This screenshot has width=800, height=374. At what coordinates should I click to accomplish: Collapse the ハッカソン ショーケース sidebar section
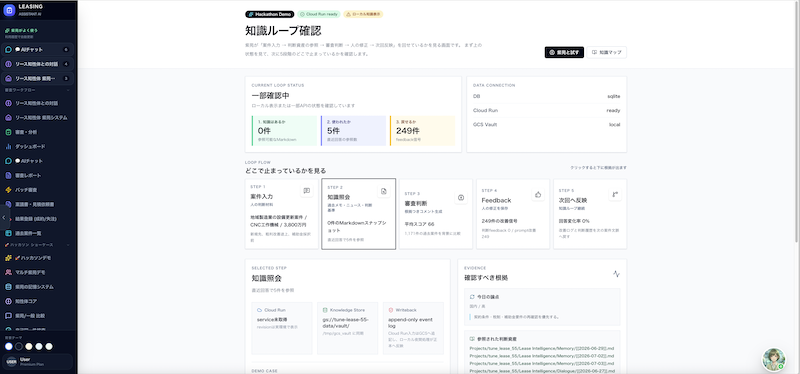69,244
